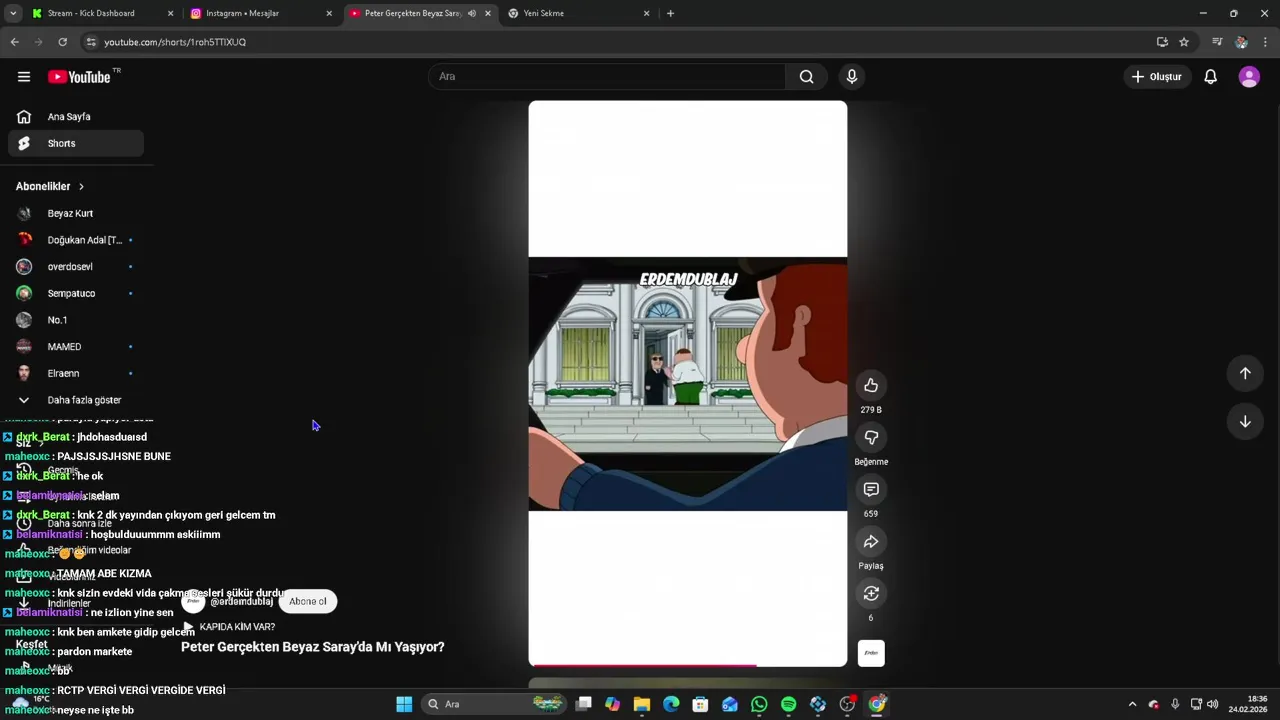Viewport: 1280px width, 720px height.
Task: Open Beyaz Kurt subscription channel
Action: (76, 213)
